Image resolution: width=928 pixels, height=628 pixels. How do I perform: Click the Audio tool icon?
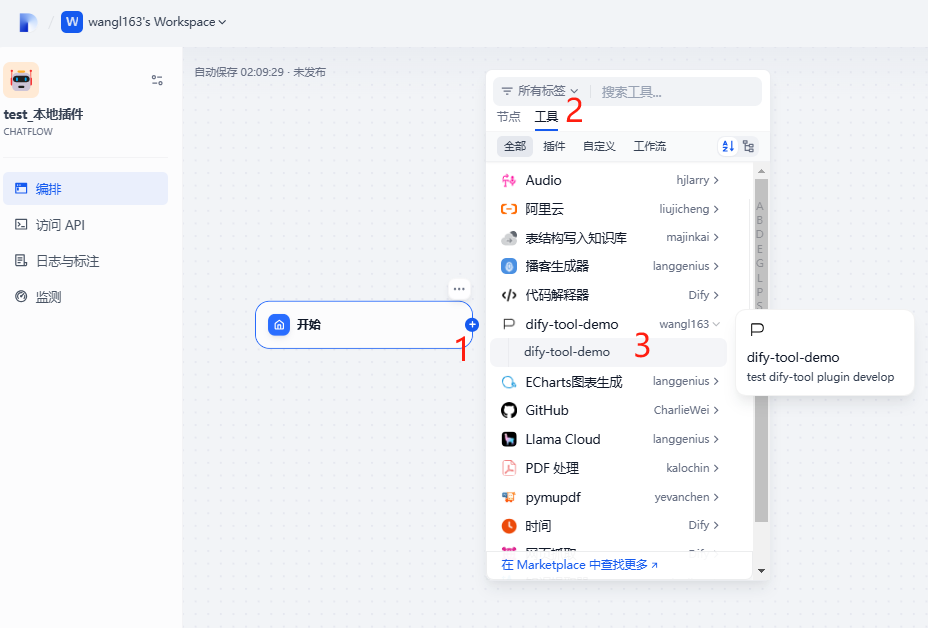coord(509,181)
